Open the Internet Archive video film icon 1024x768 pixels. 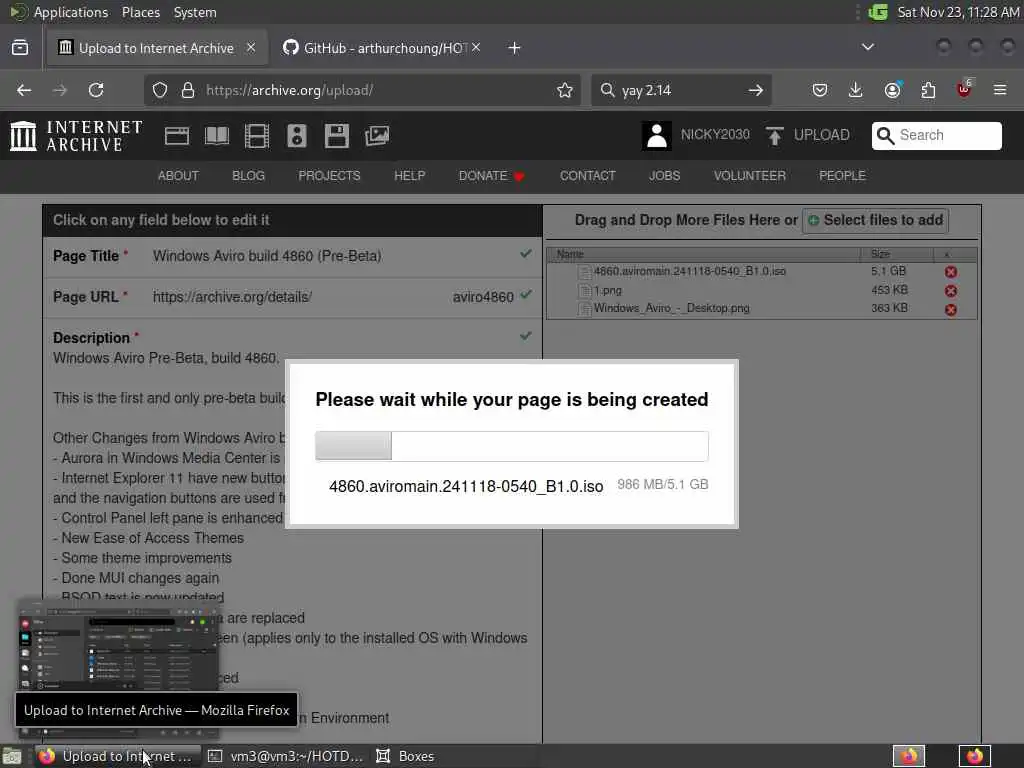click(x=257, y=136)
